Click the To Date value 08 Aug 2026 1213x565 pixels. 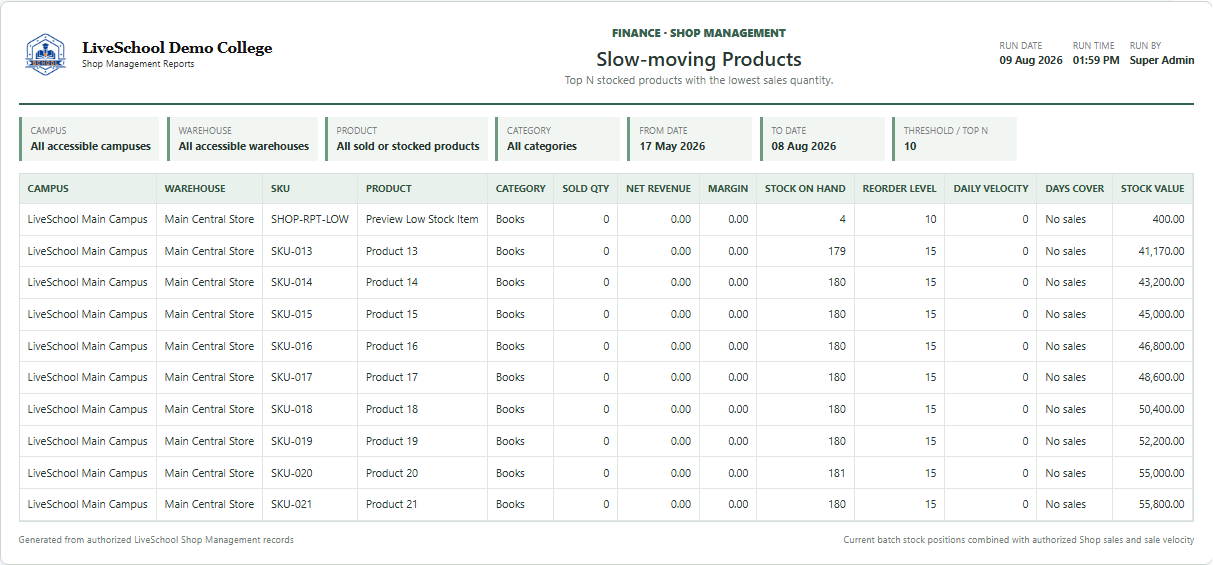804,146
